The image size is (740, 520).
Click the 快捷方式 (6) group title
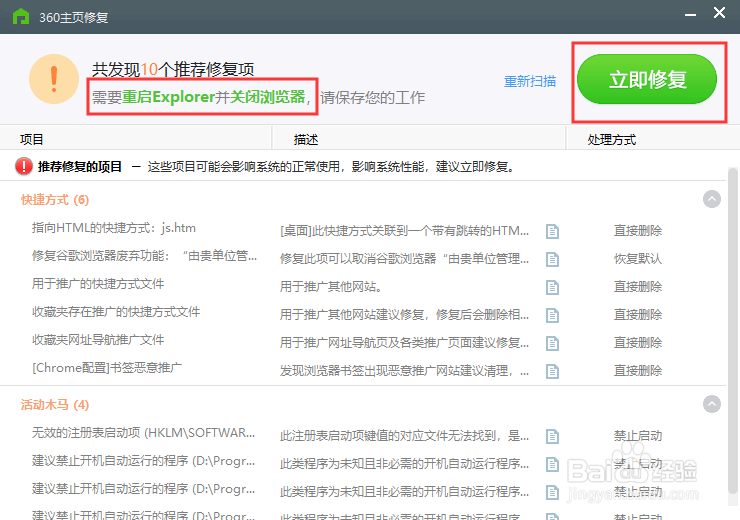tap(55, 200)
